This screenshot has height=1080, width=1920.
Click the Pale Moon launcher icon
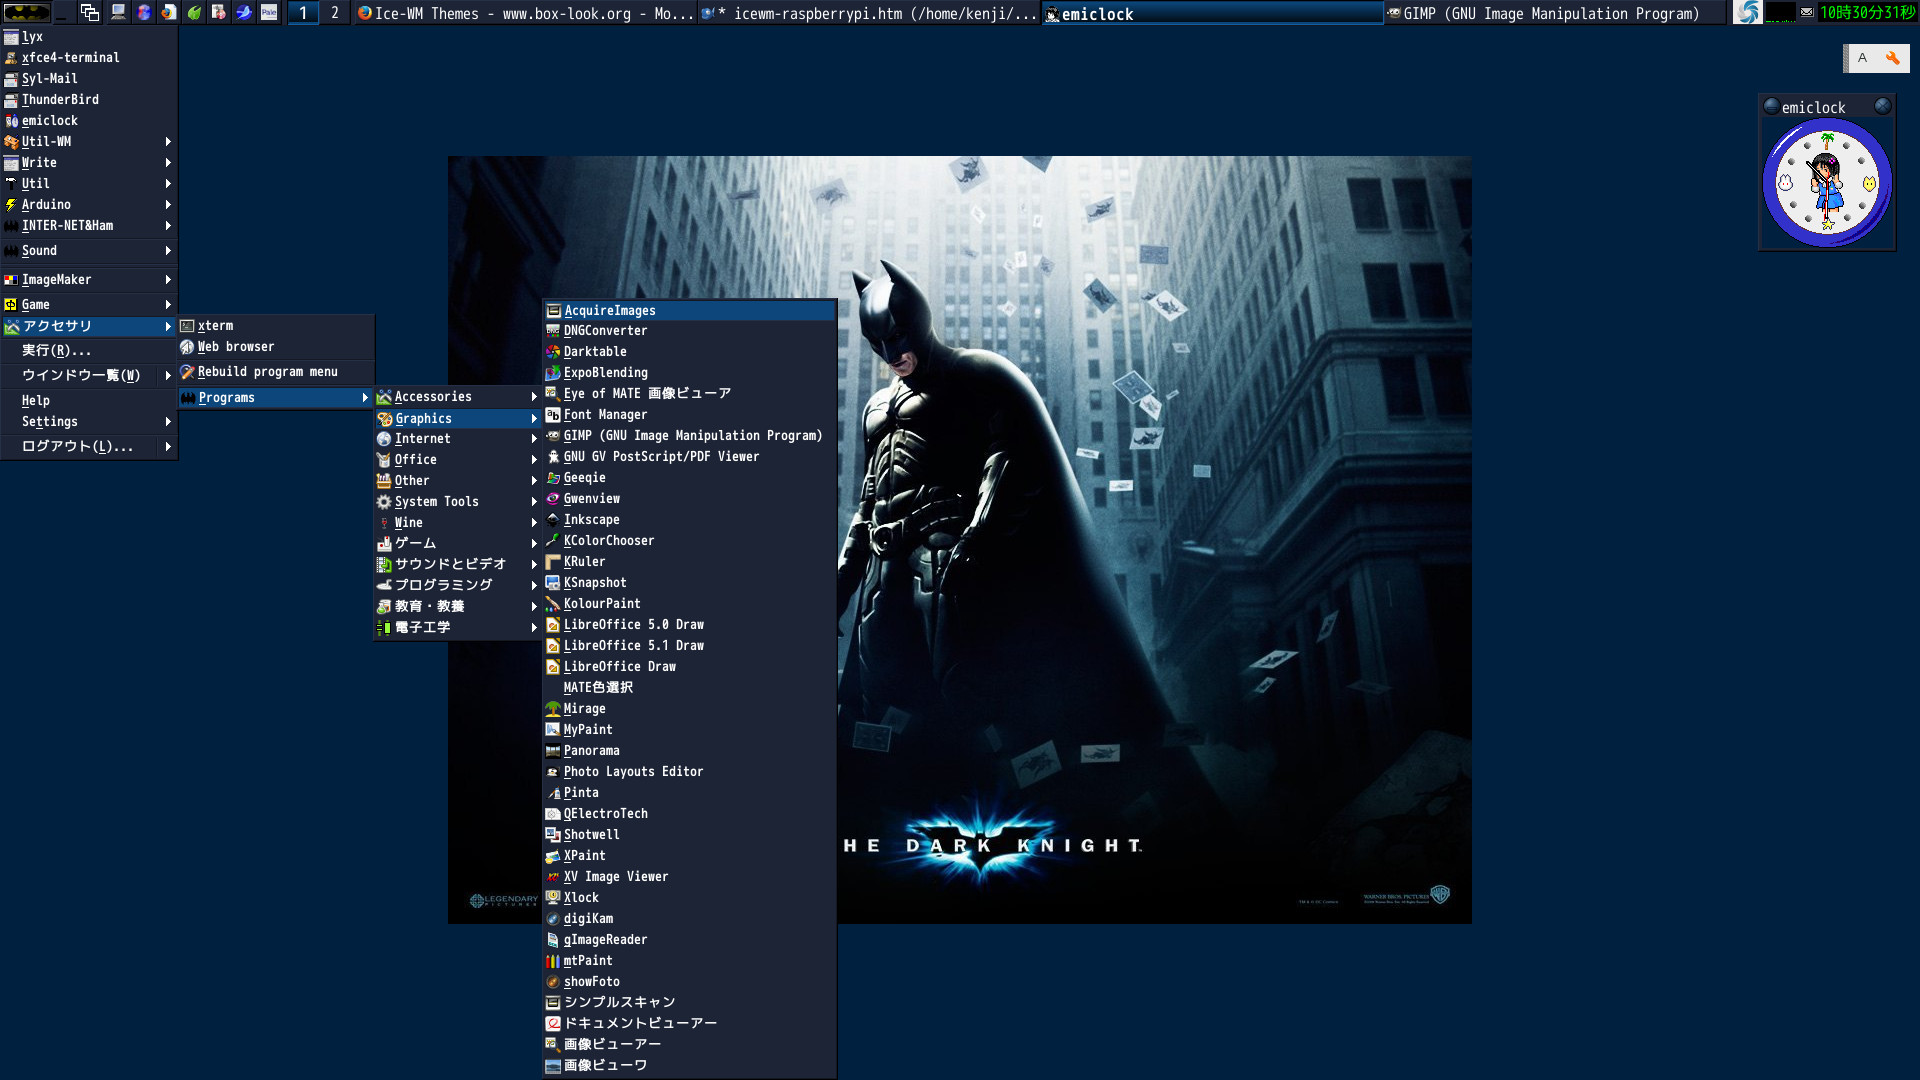coord(269,13)
